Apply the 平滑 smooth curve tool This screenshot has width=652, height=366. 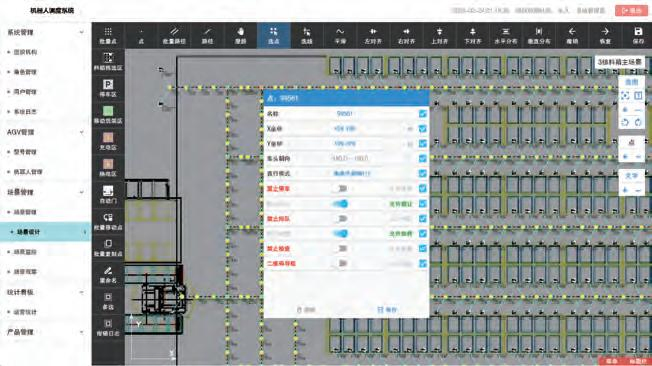(340, 36)
